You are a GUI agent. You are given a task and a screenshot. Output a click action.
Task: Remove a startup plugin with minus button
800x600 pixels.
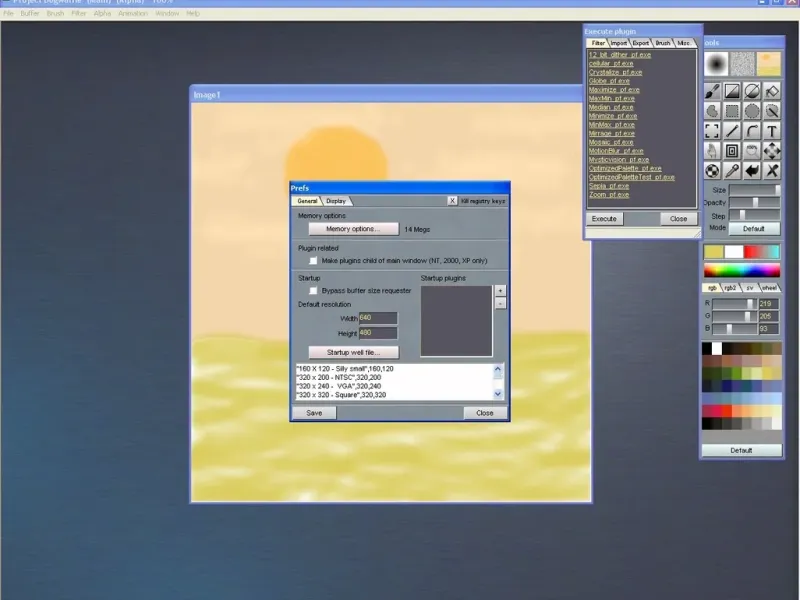pyautogui.click(x=500, y=304)
